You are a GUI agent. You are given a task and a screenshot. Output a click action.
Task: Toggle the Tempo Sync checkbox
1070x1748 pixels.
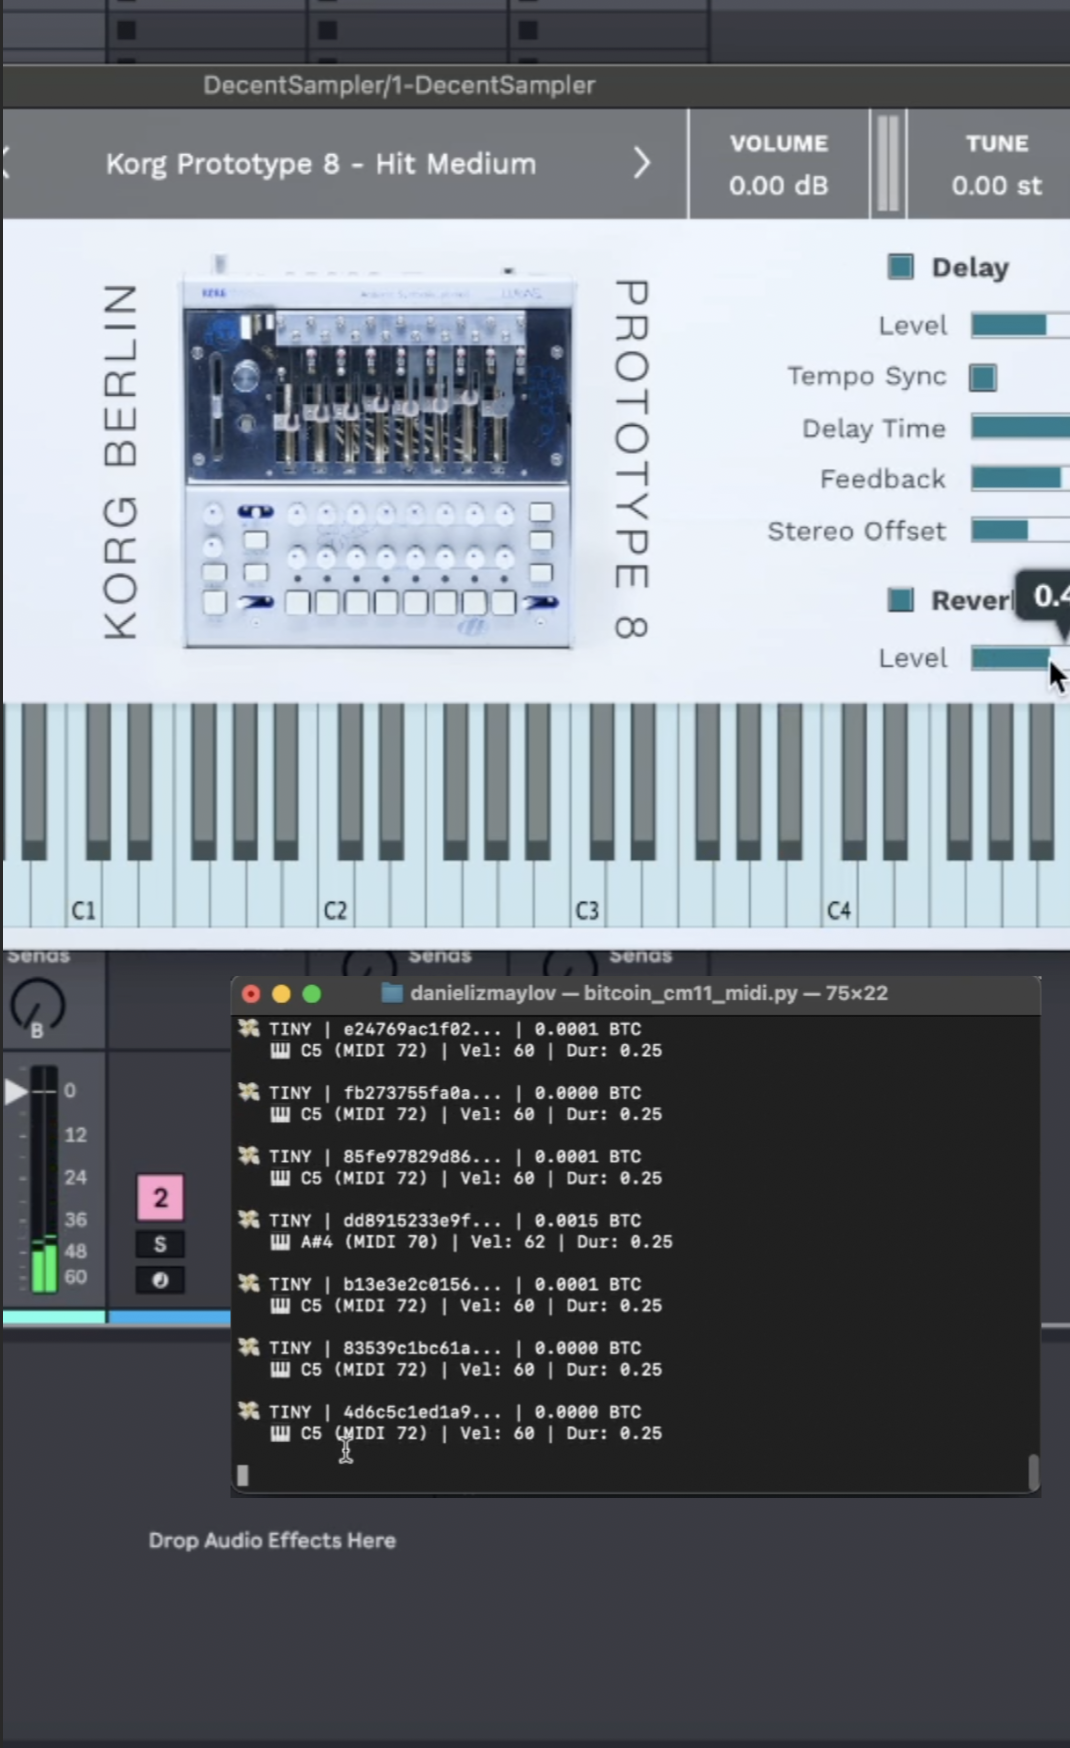(982, 378)
